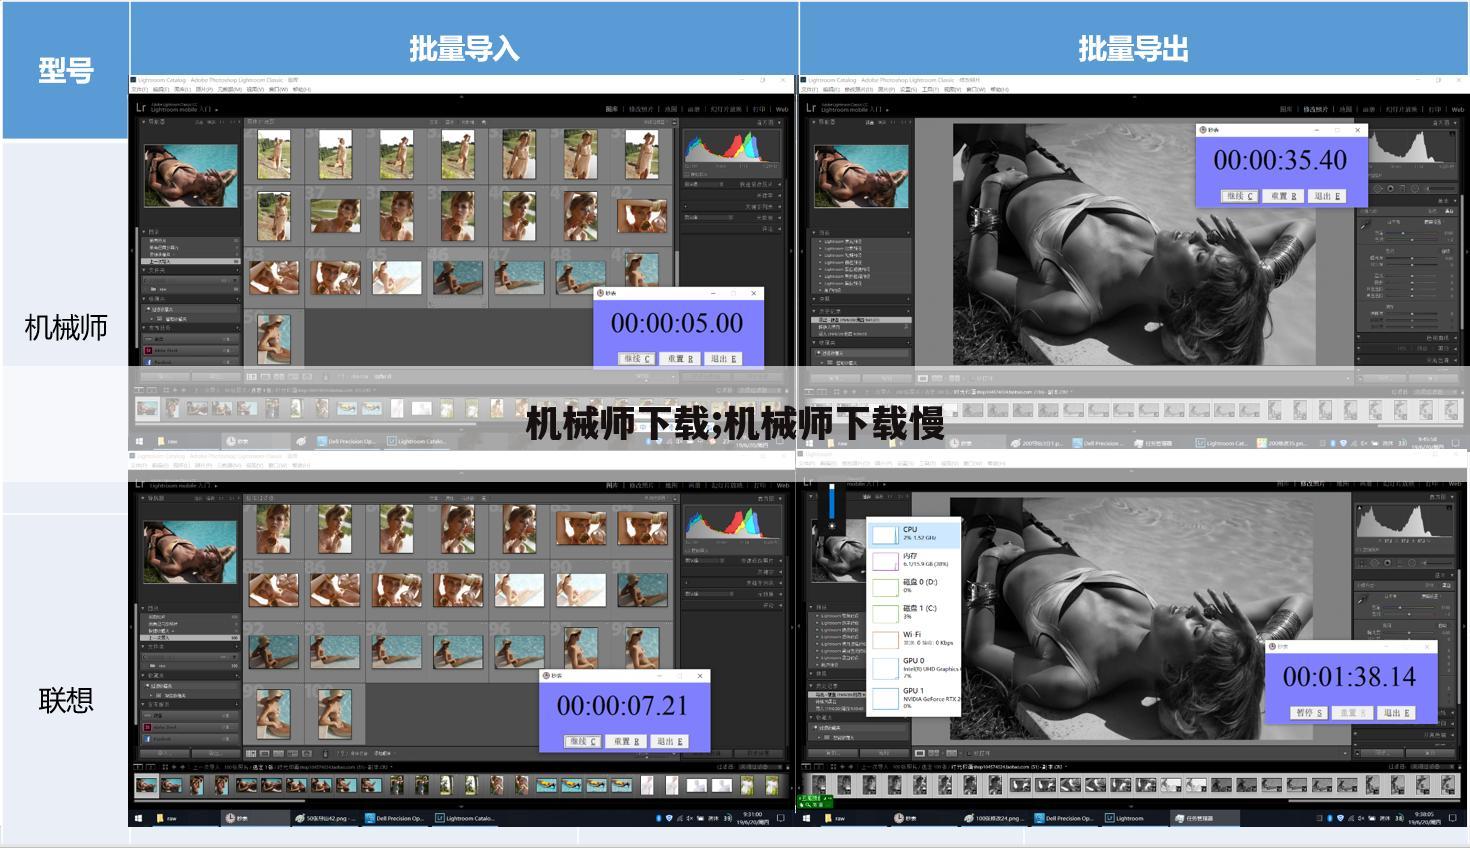Collapse 文件夹 panel in 机械师 import screenshot
1470x848 pixels.
tap(144, 270)
